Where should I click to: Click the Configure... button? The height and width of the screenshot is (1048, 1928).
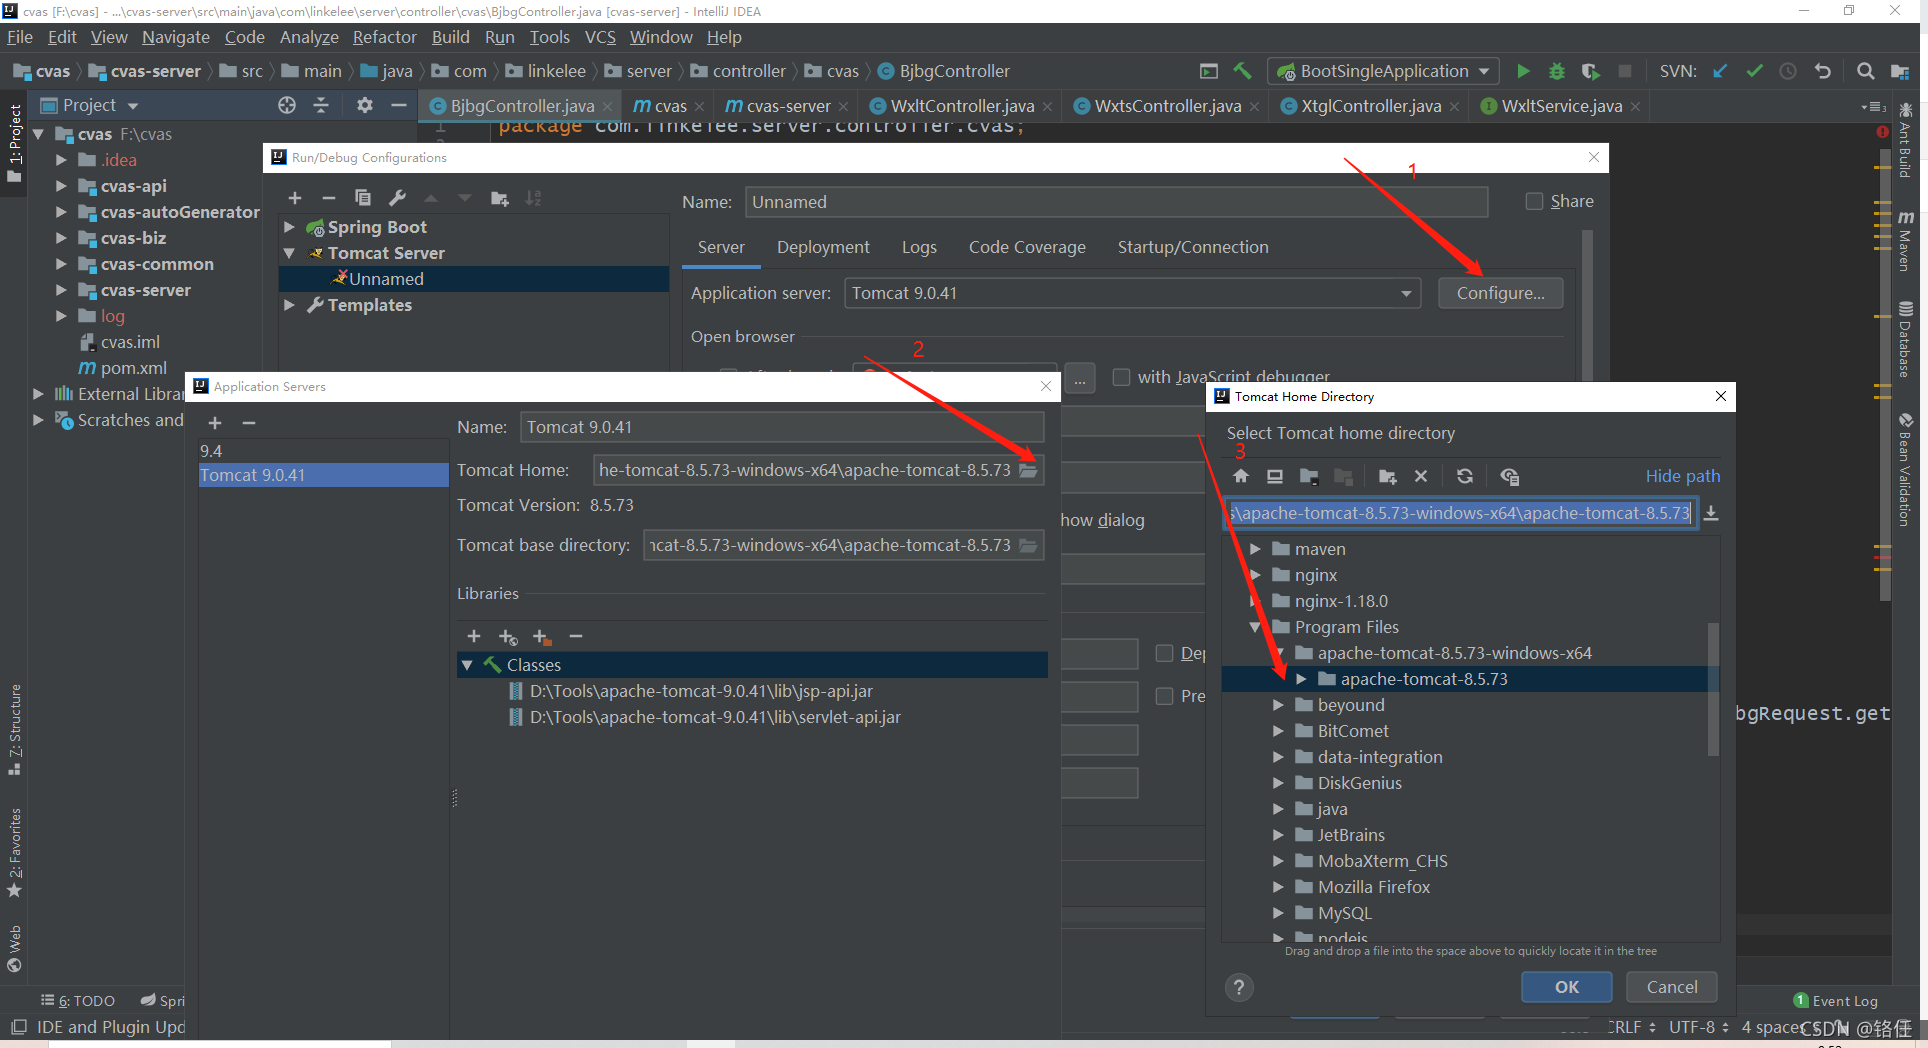coord(1500,293)
